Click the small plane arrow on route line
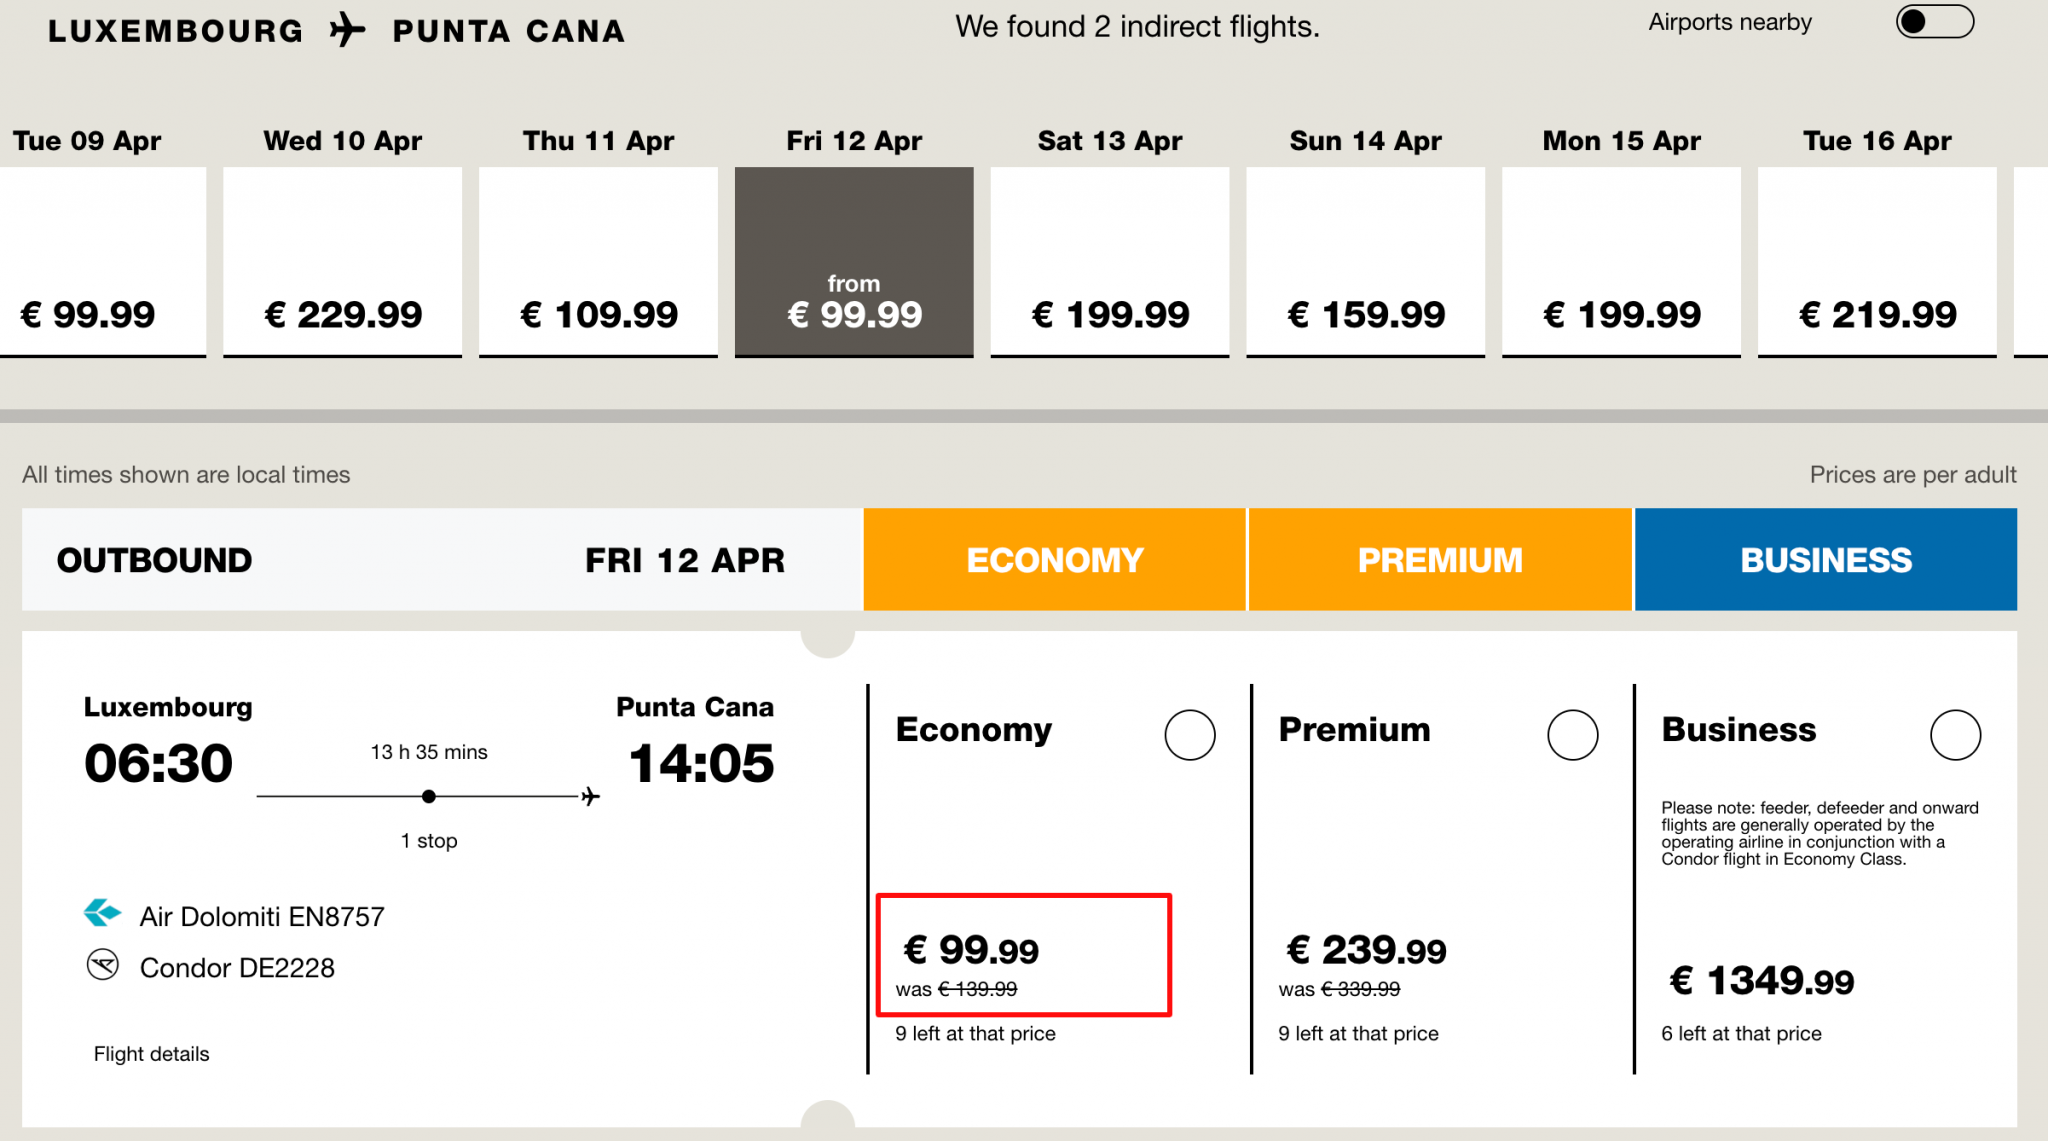Image resolution: width=2048 pixels, height=1141 pixels. pyautogui.click(x=590, y=797)
